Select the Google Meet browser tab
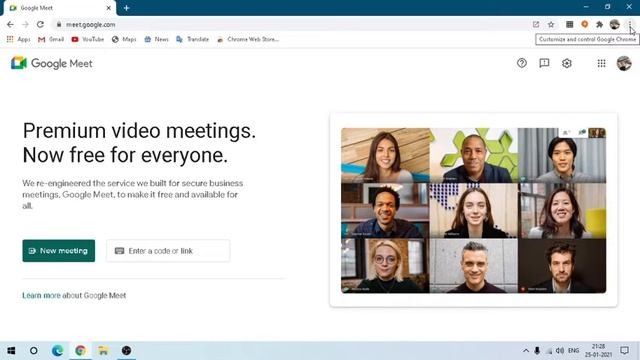Image resolution: width=640 pixels, height=360 pixels. click(x=59, y=8)
